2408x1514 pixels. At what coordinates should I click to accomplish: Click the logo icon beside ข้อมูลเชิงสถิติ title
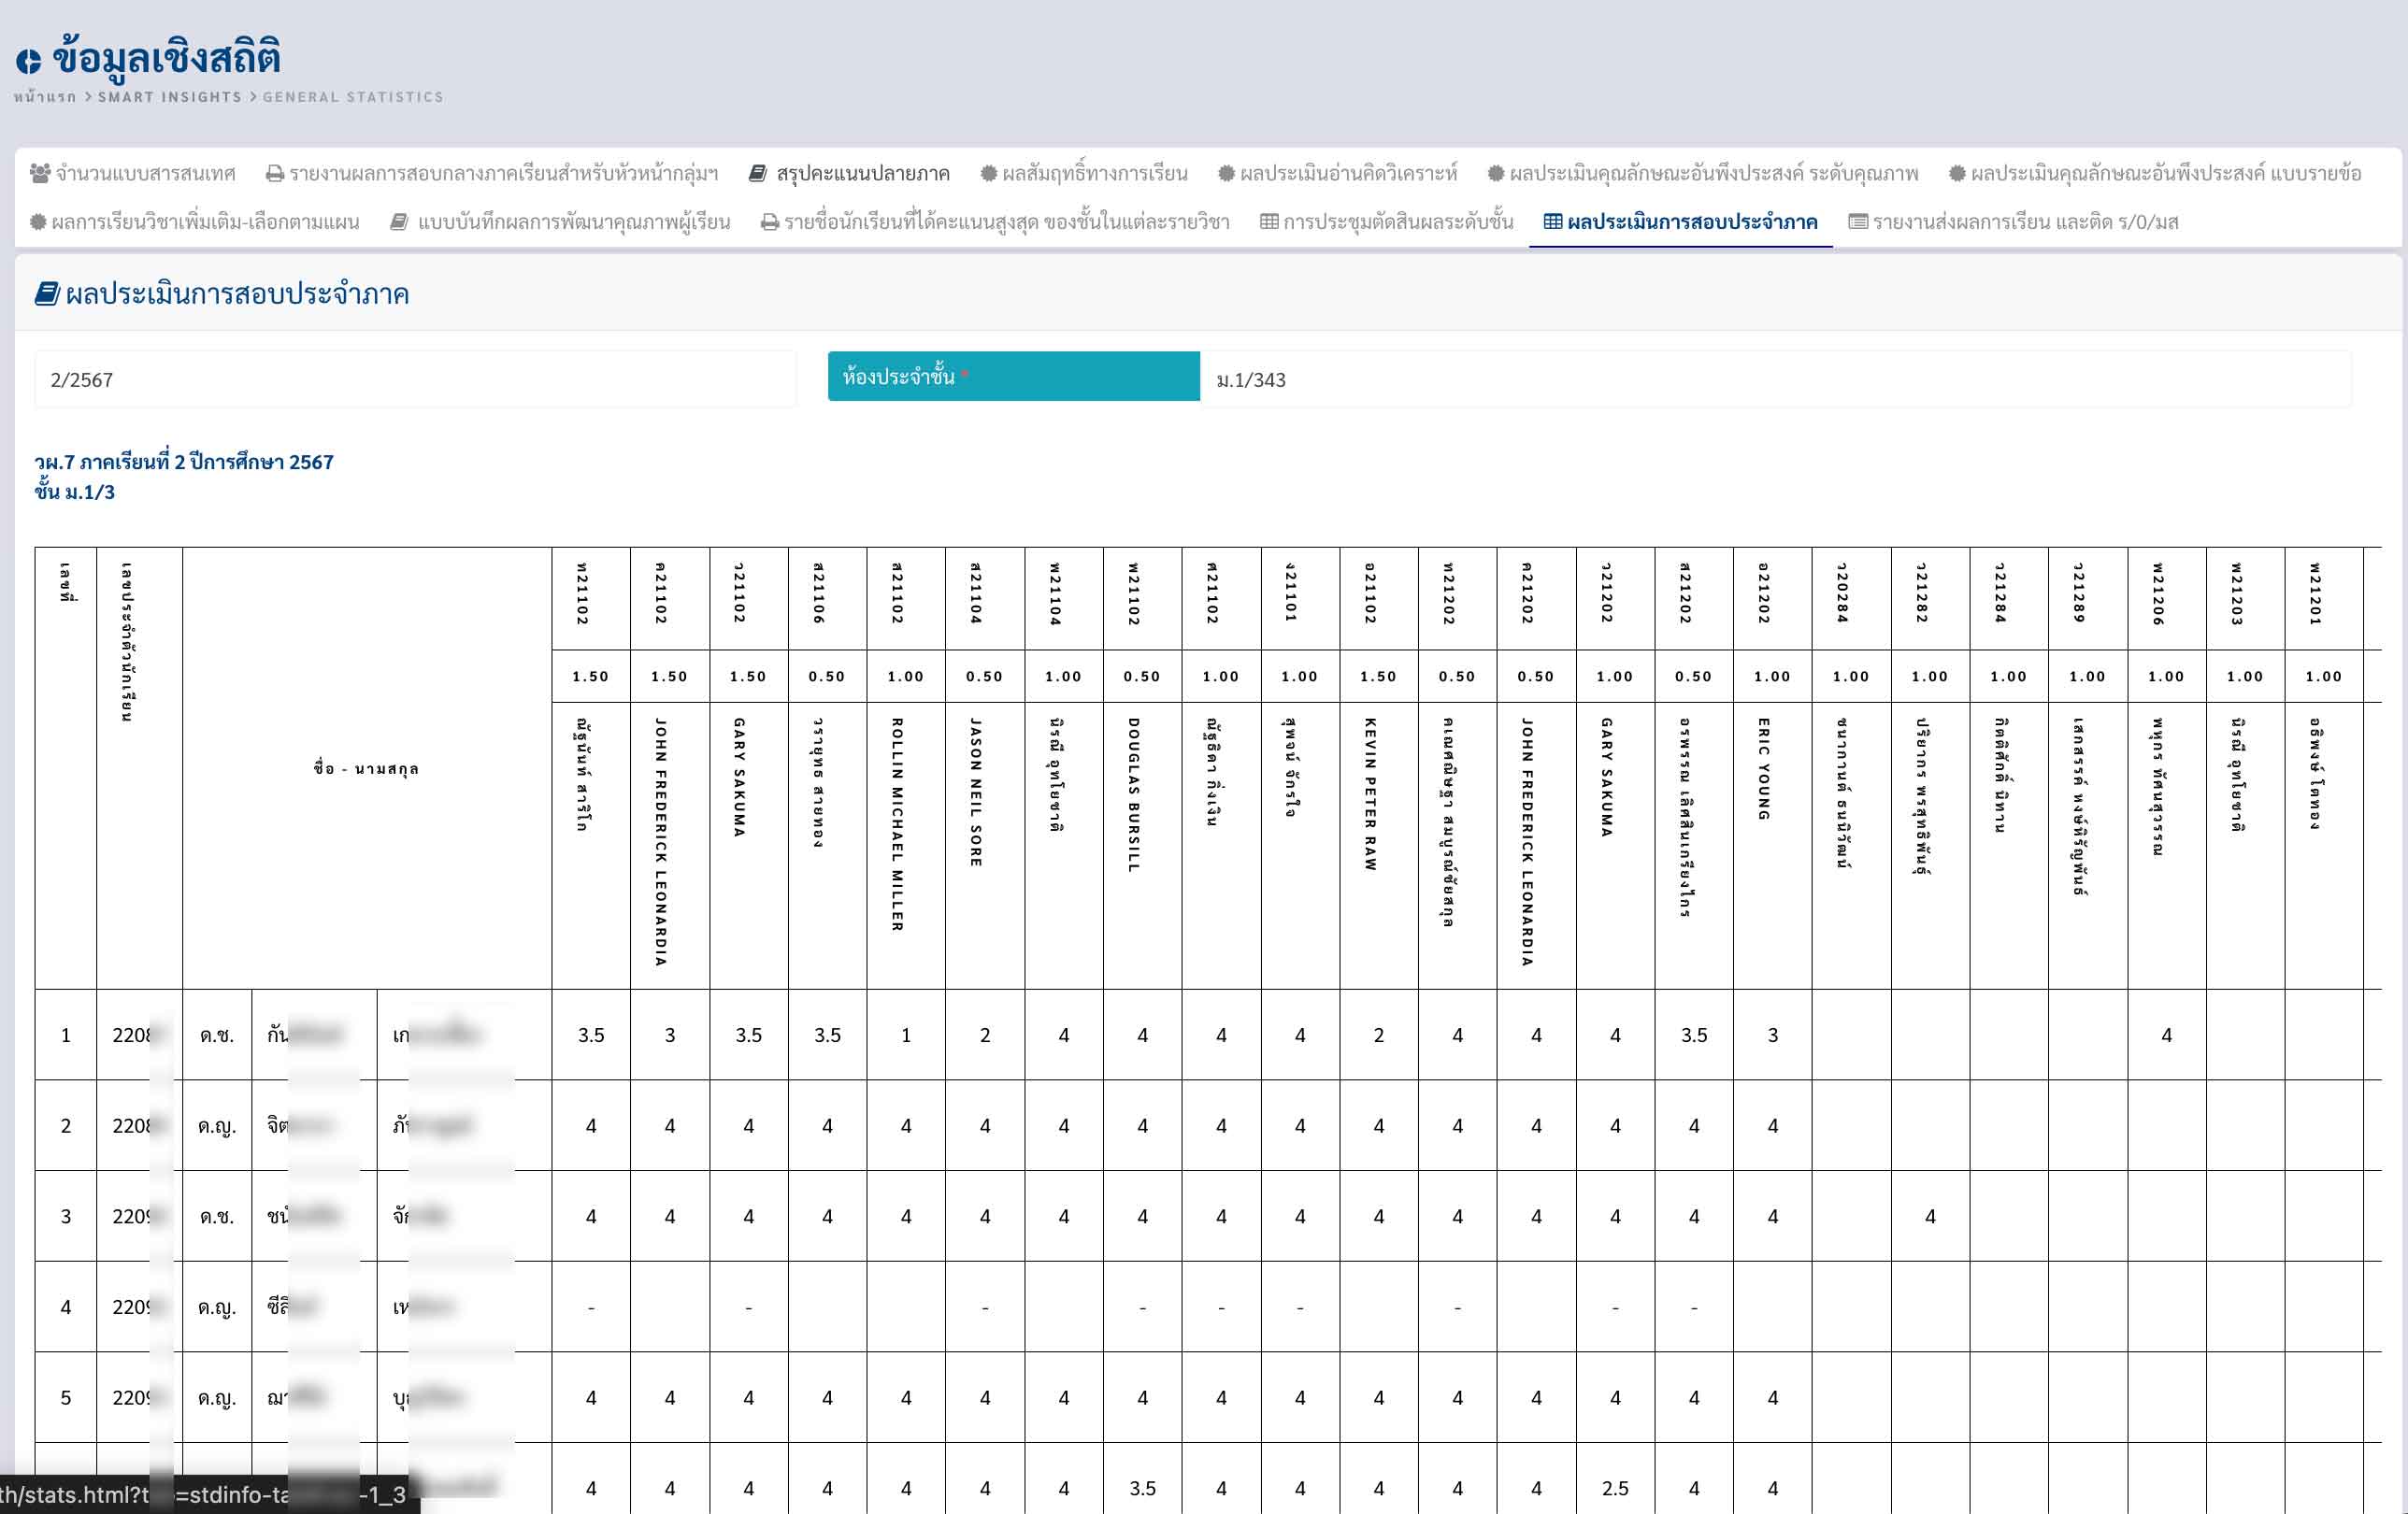pyautogui.click(x=28, y=62)
